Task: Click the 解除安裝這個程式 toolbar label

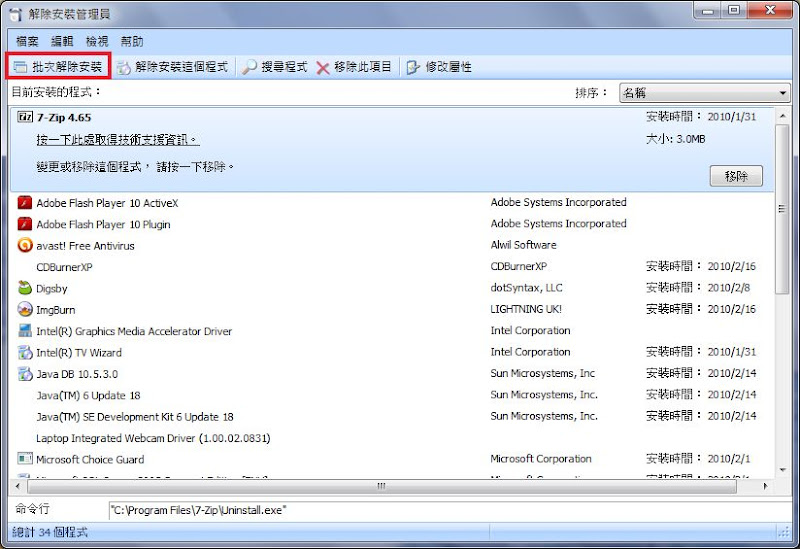Action: (x=181, y=67)
